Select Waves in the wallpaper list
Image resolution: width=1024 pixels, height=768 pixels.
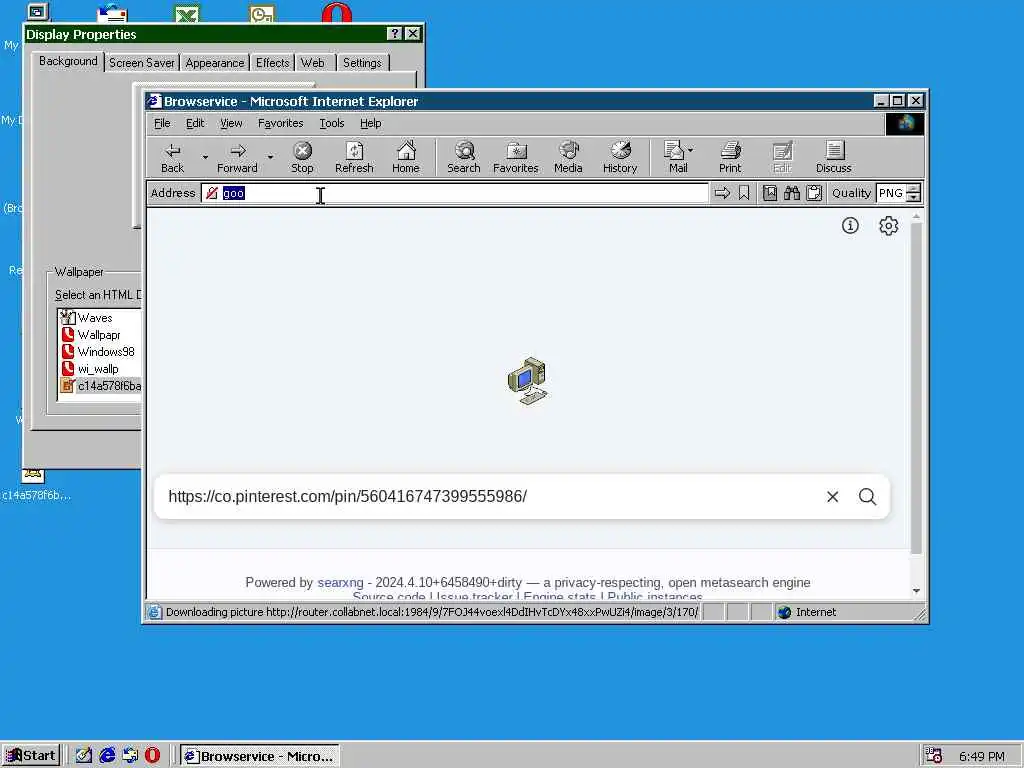tap(95, 318)
